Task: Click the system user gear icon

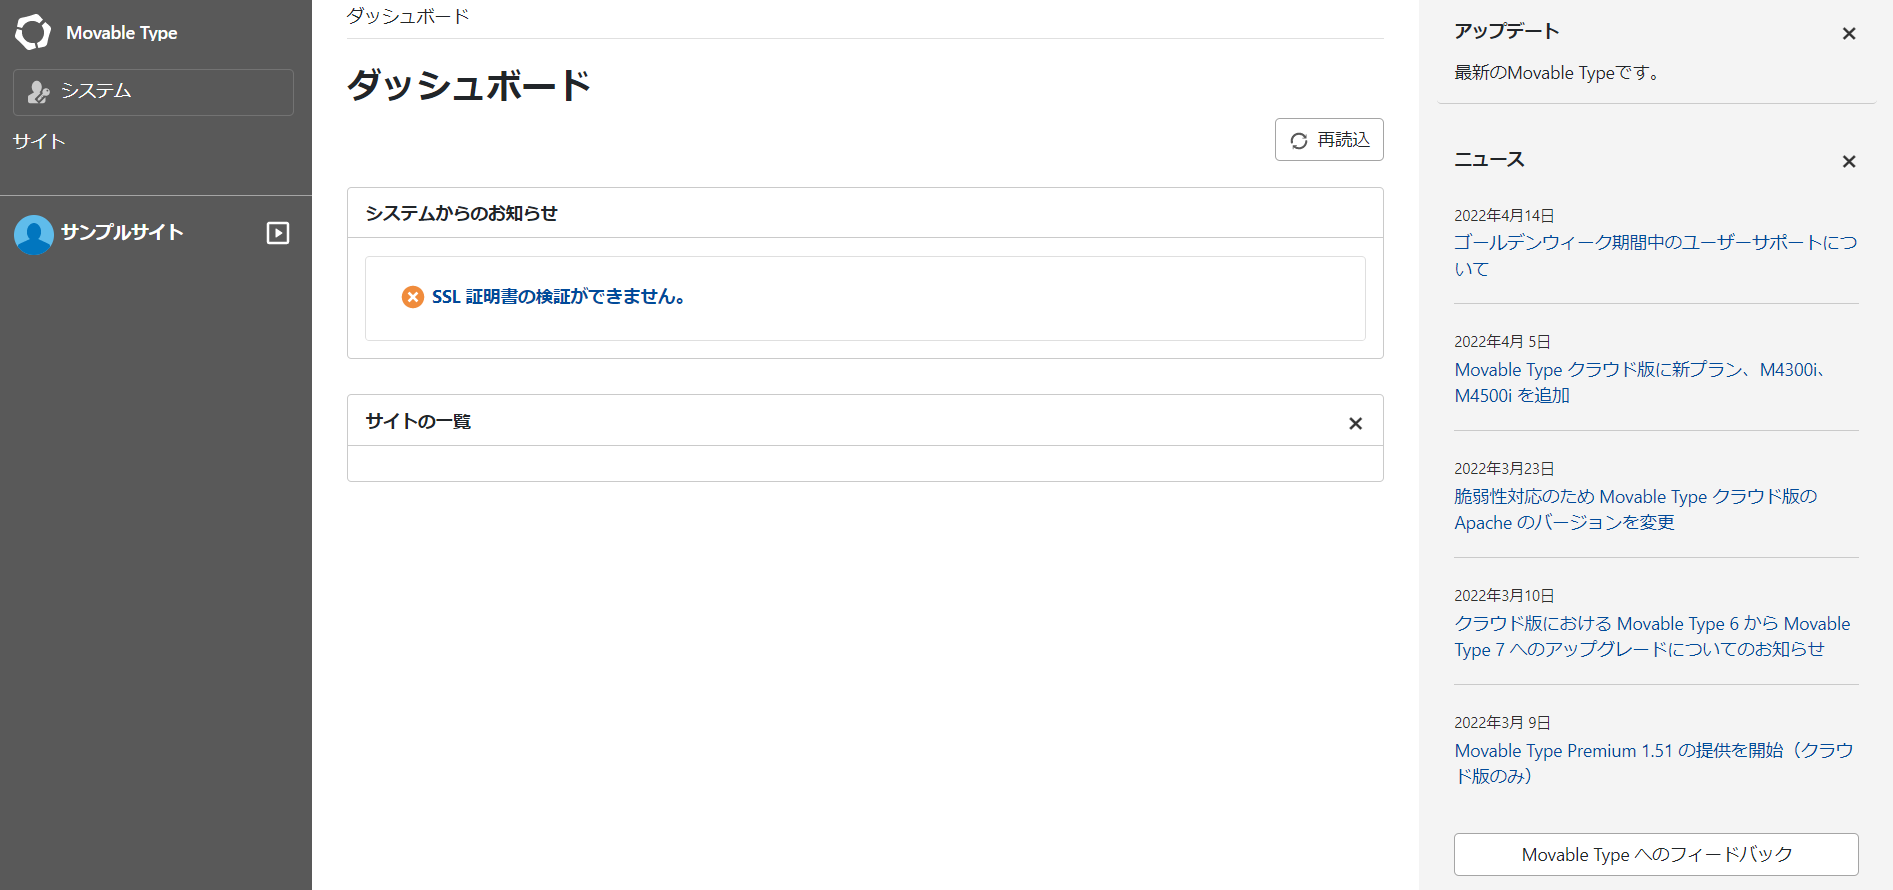Action: (38, 92)
